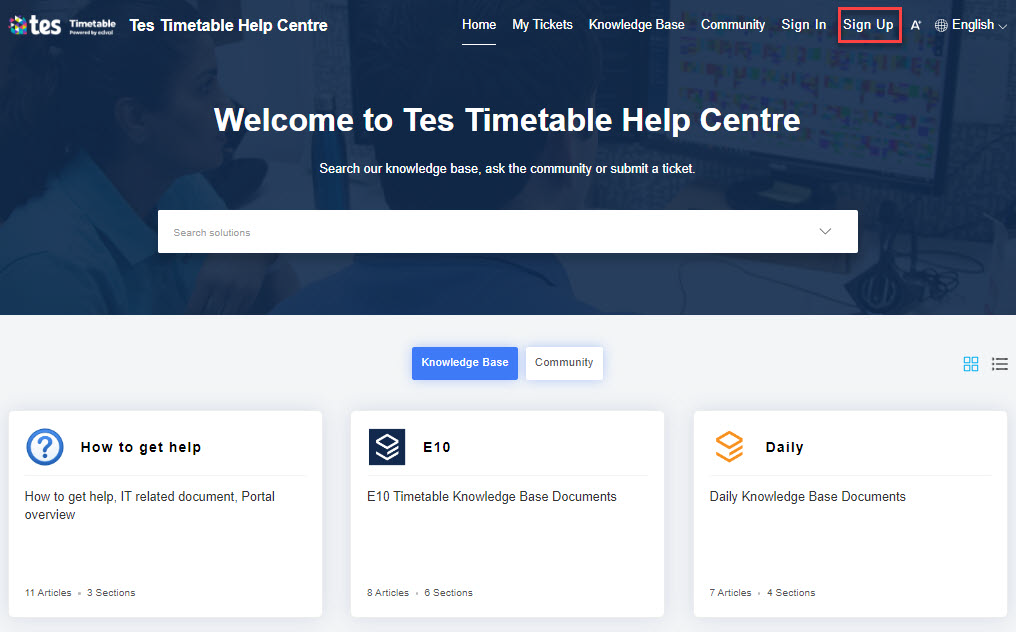The height and width of the screenshot is (632, 1016).
Task: Click the 7 Articles count text
Action: click(x=730, y=592)
